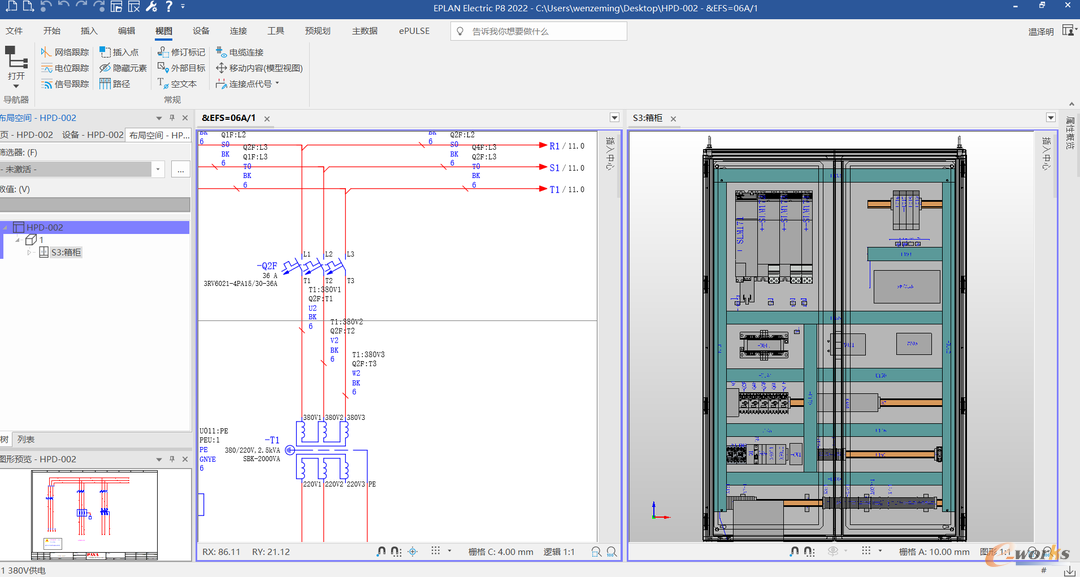Click the wrench tool icon in title bar
1080x577 pixels.
[x=152, y=7]
